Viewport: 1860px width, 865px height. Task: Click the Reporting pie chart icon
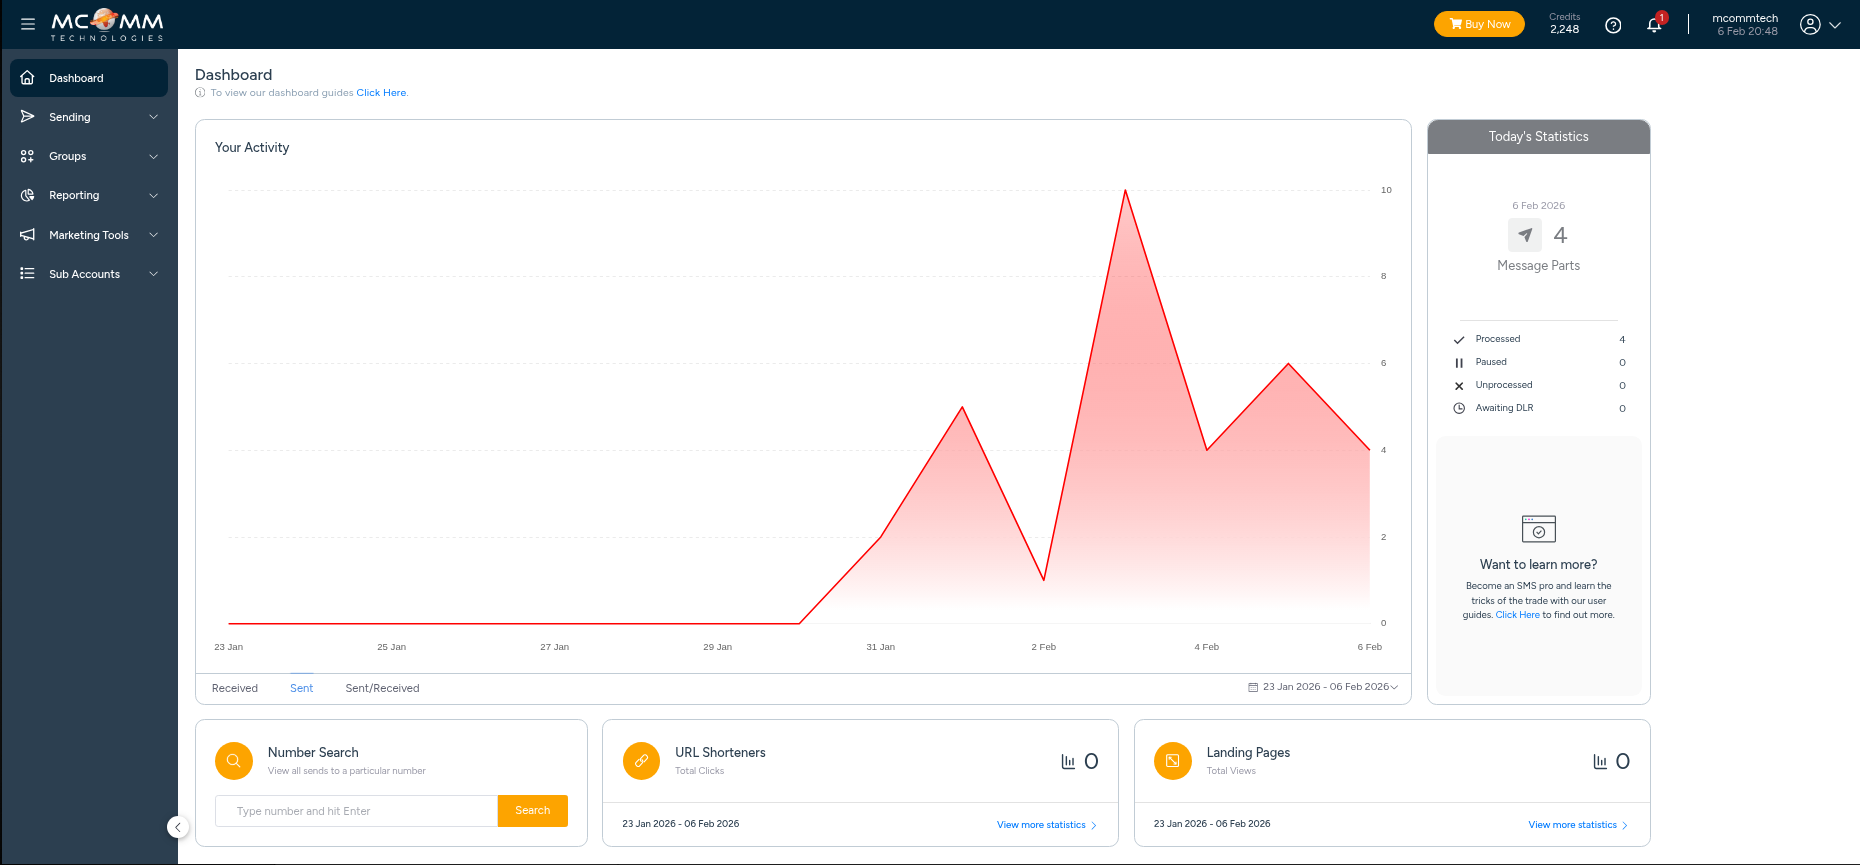click(x=28, y=195)
